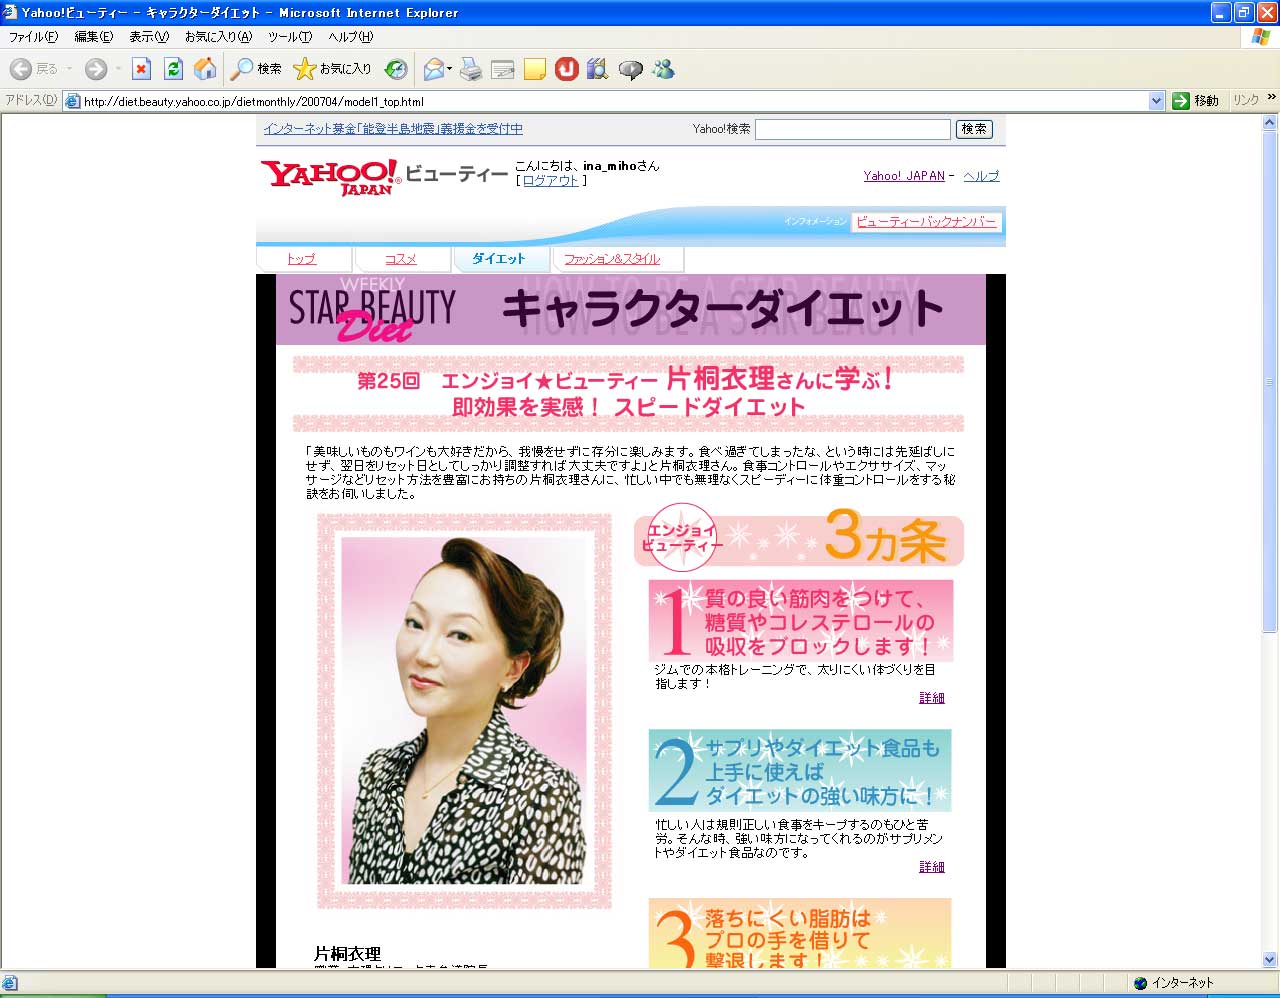Go to the Home page icon

[x=205, y=69]
